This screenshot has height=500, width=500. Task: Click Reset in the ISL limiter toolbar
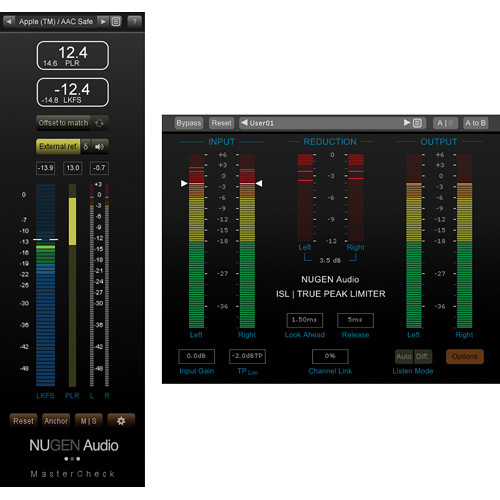221,123
